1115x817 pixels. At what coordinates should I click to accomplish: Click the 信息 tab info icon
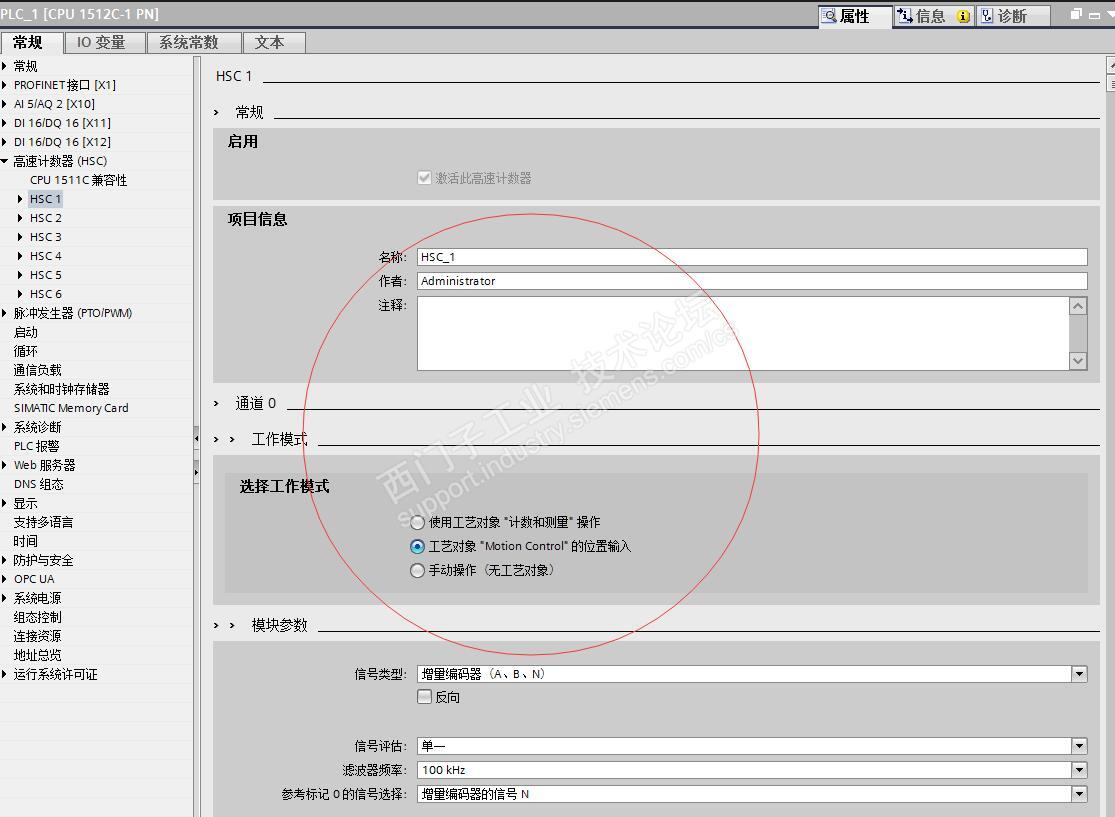[905, 16]
